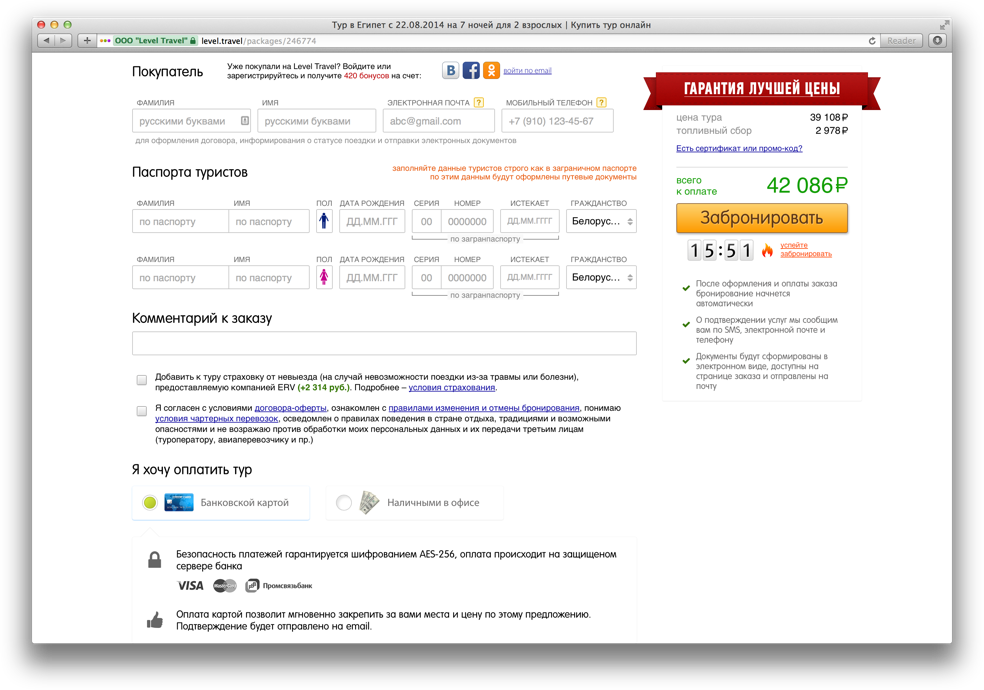Viewport: 984px width, 690px height.
Task: Focus the buyer Имя field
Action: pos(316,121)
